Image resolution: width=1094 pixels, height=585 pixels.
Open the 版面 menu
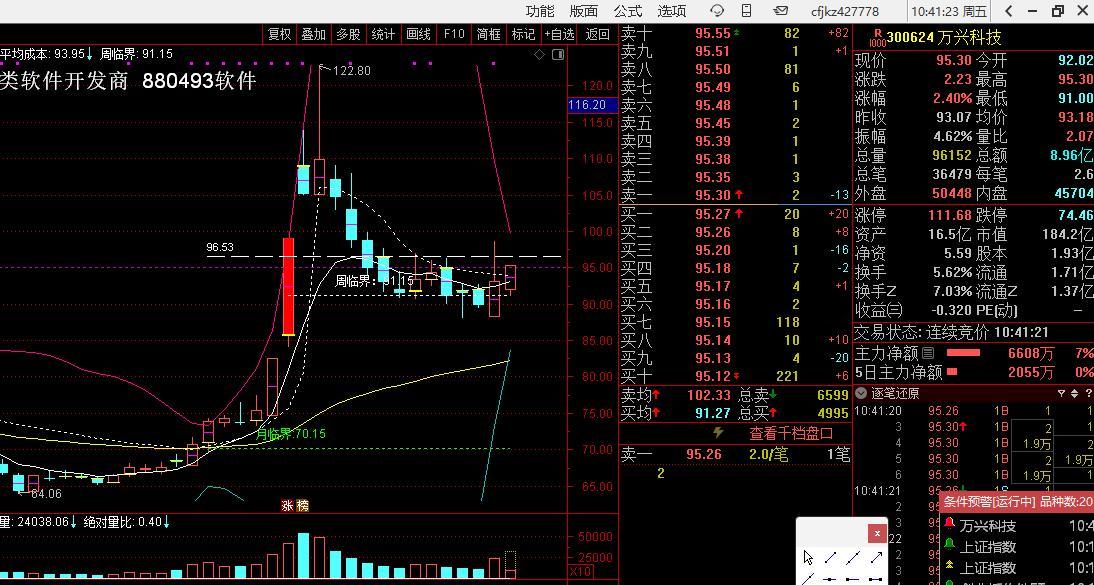point(584,11)
